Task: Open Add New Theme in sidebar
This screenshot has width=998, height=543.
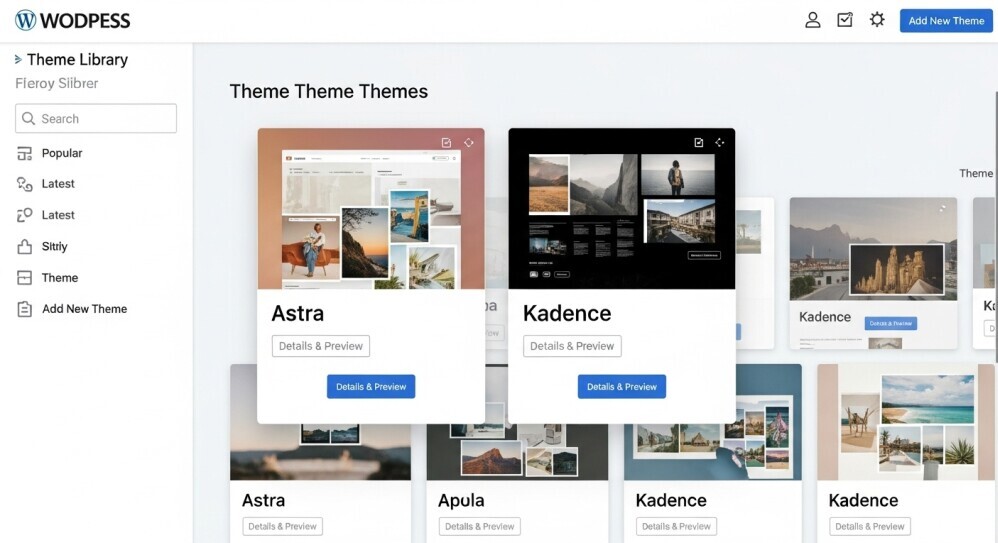Action: pos(85,309)
